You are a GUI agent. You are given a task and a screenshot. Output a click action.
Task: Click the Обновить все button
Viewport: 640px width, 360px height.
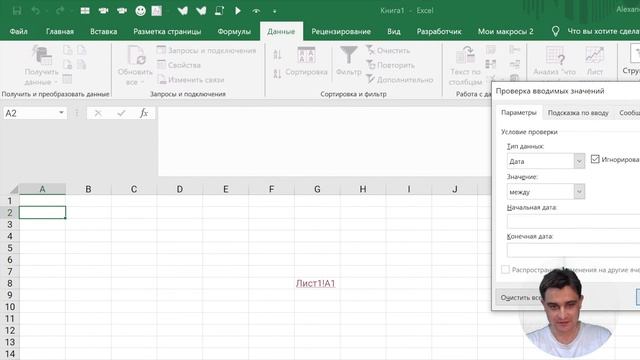pos(135,65)
